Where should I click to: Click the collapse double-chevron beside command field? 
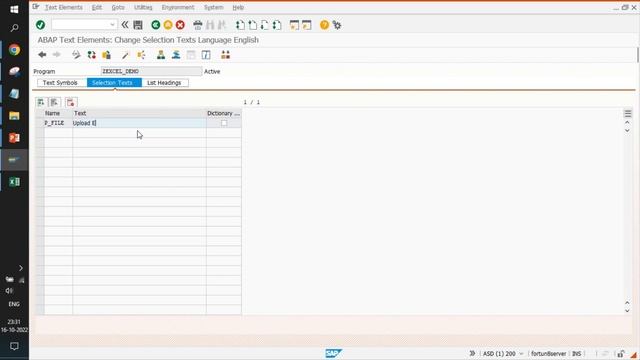tap(125, 25)
